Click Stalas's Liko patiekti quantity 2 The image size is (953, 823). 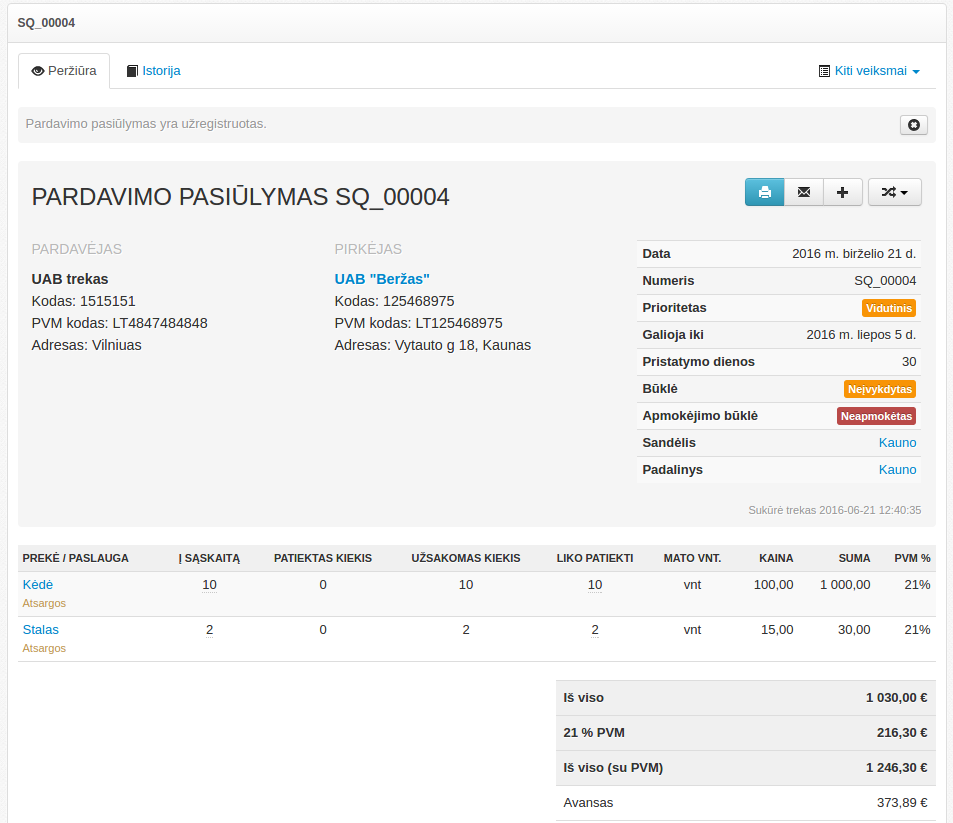coord(595,630)
